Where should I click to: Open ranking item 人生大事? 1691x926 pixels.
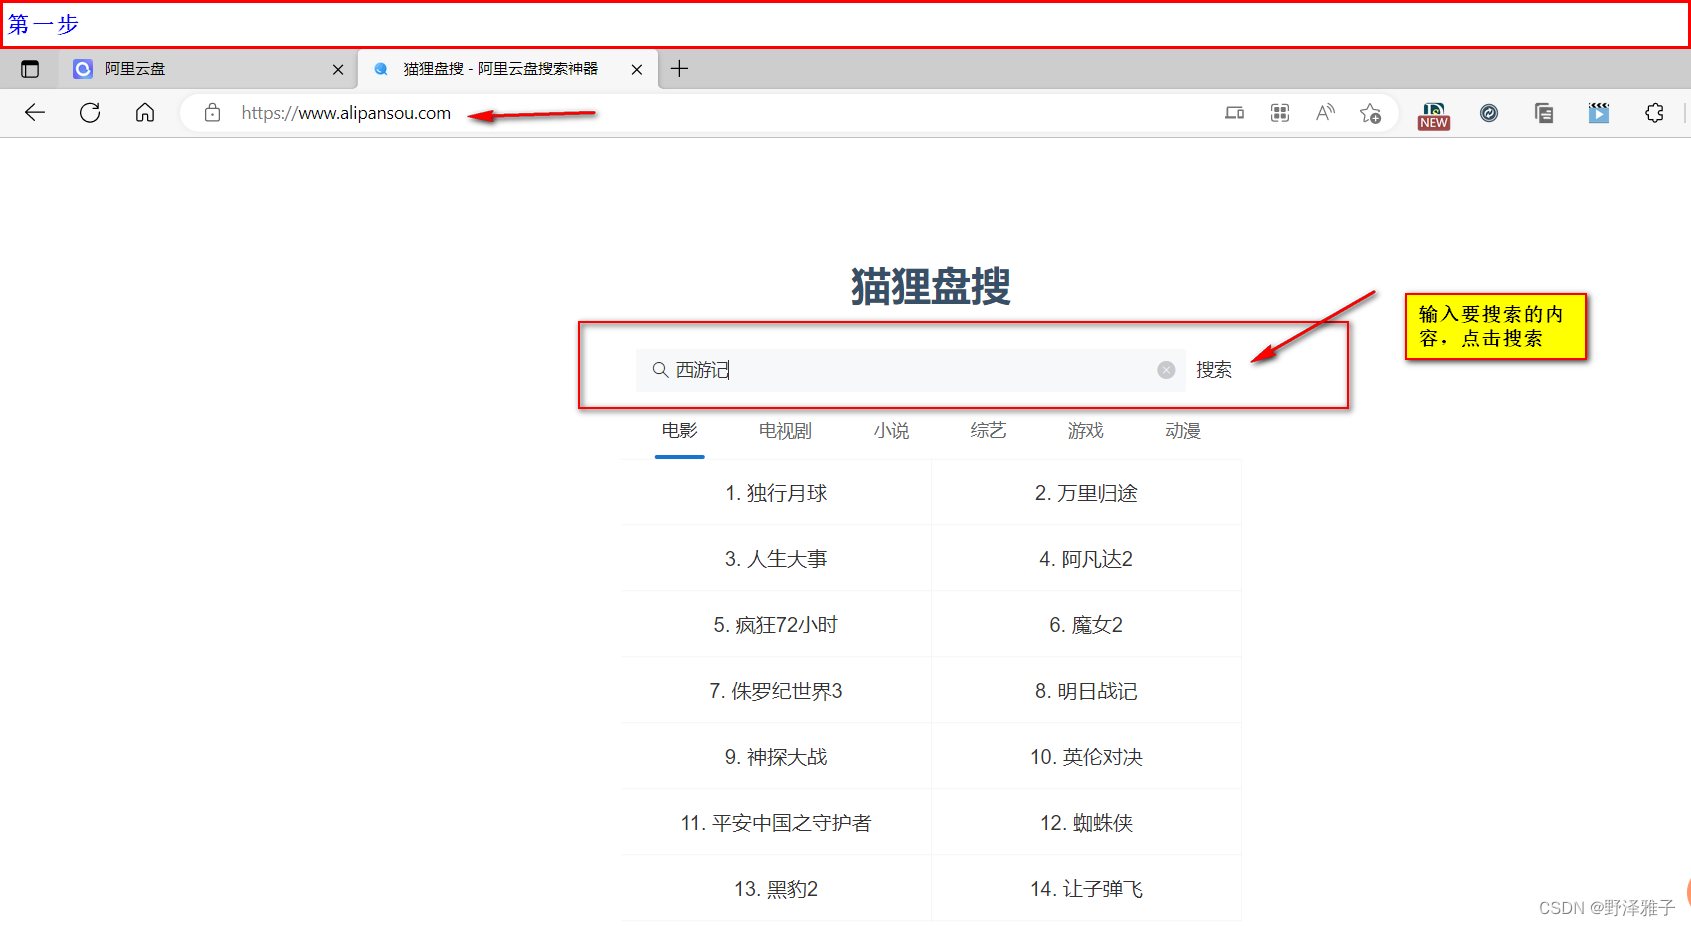pyautogui.click(x=776, y=559)
